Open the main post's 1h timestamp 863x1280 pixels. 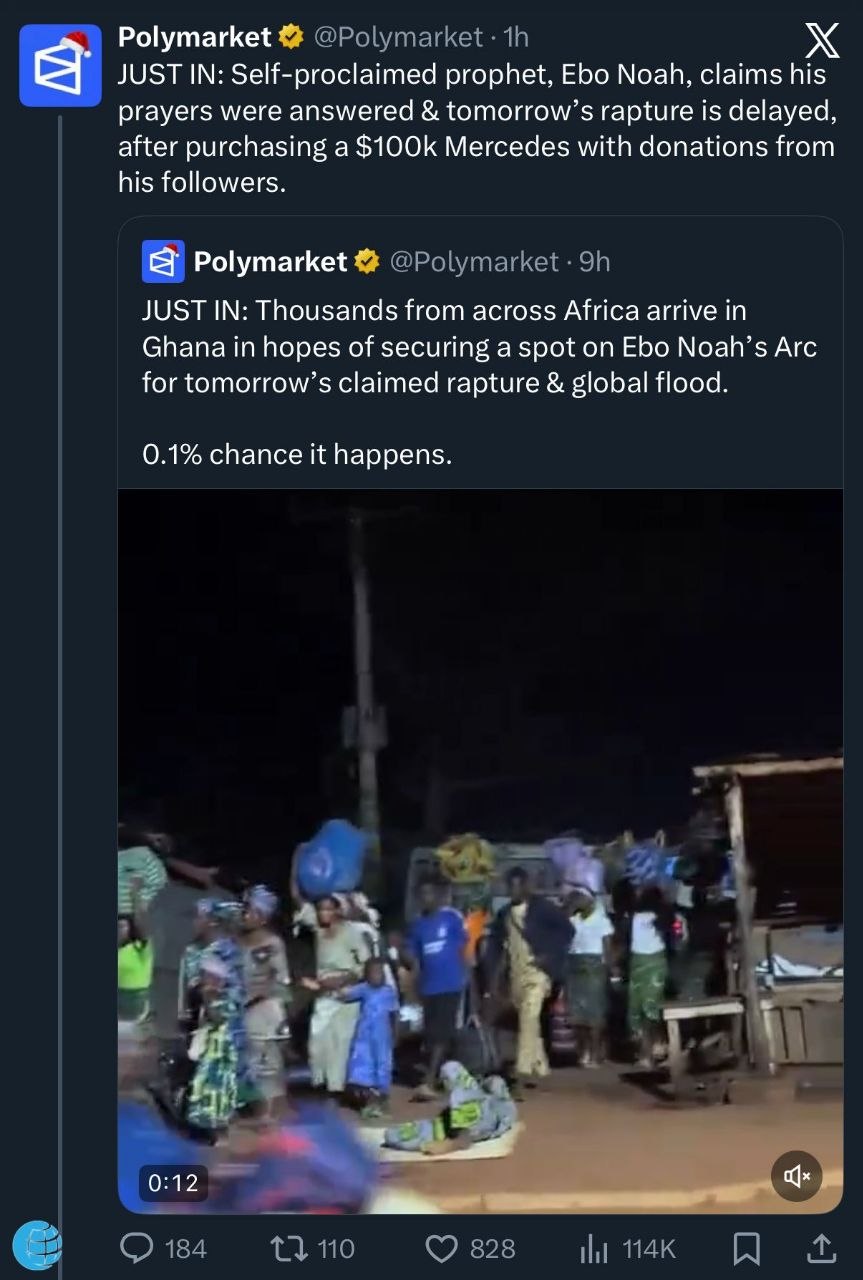(516, 38)
